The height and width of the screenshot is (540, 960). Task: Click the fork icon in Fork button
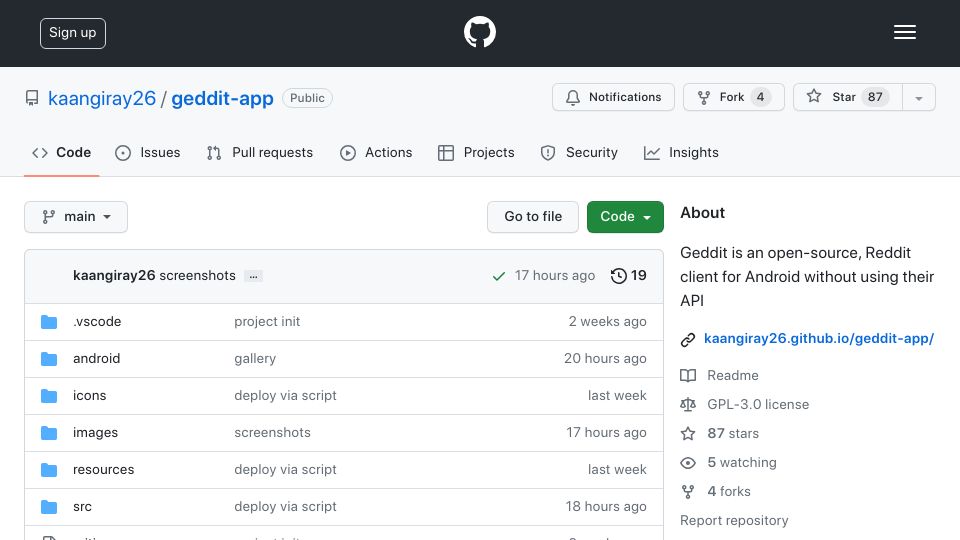click(704, 97)
